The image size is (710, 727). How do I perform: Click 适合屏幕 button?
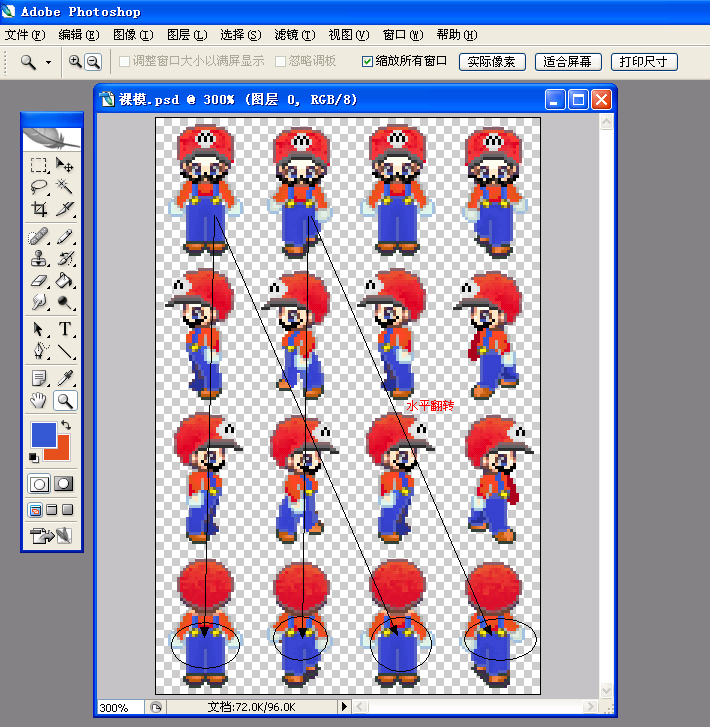[x=568, y=62]
